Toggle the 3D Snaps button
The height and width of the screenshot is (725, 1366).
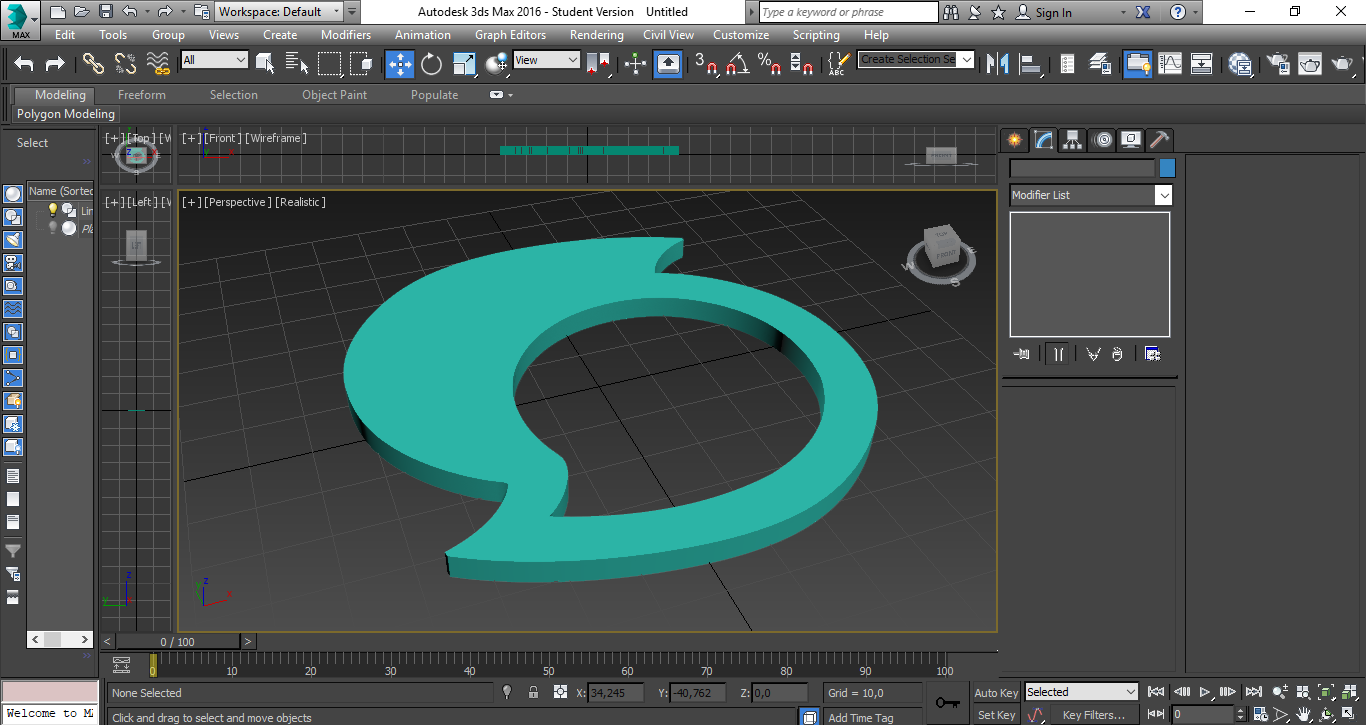706,64
